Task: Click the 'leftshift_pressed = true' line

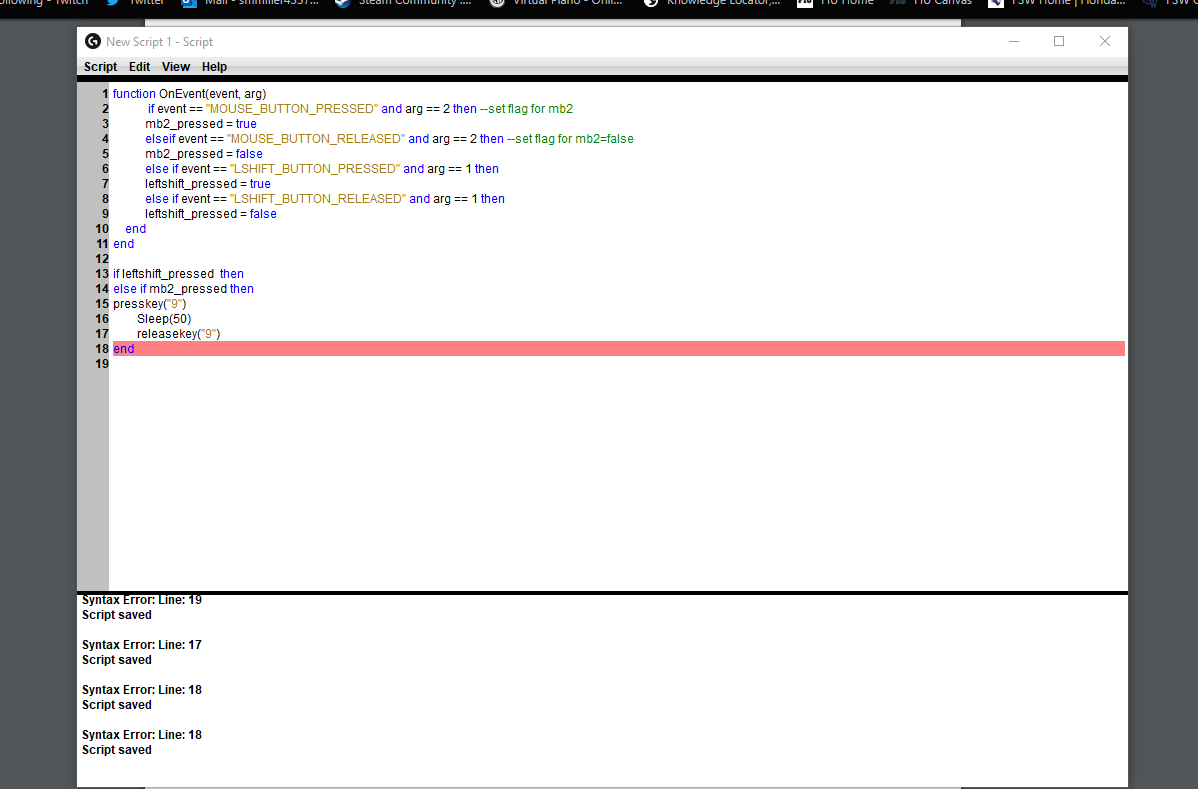Action: 208,184
